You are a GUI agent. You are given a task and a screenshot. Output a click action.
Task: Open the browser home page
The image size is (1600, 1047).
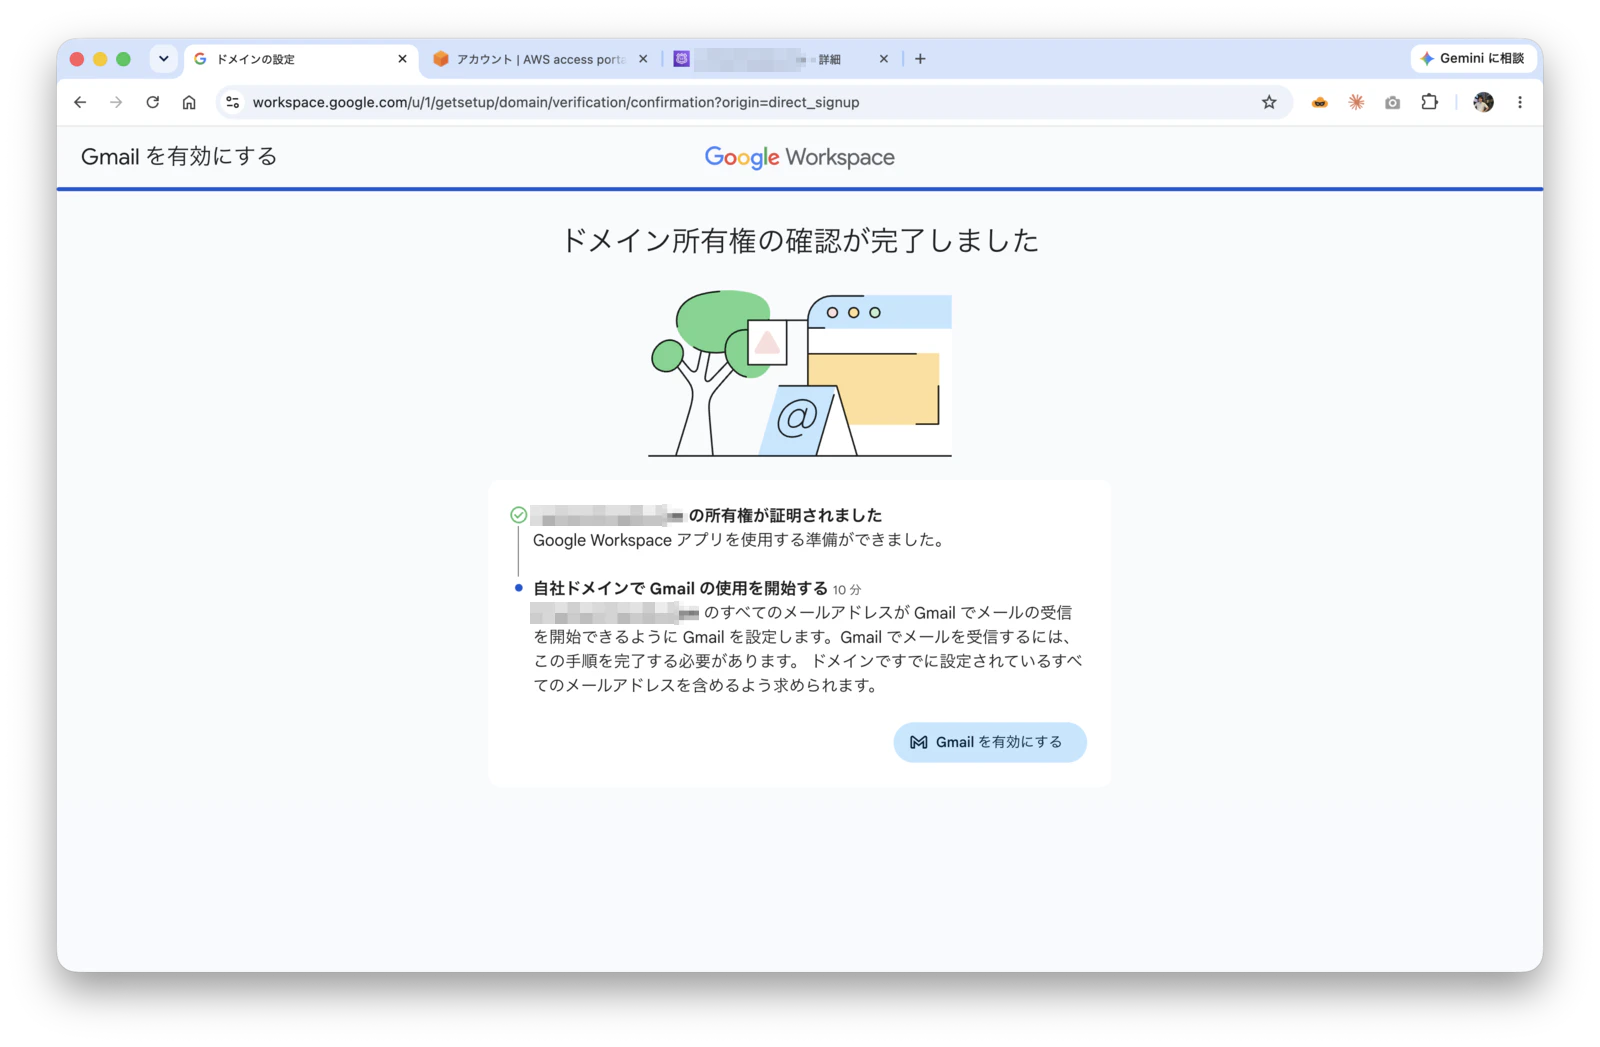click(189, 102)
